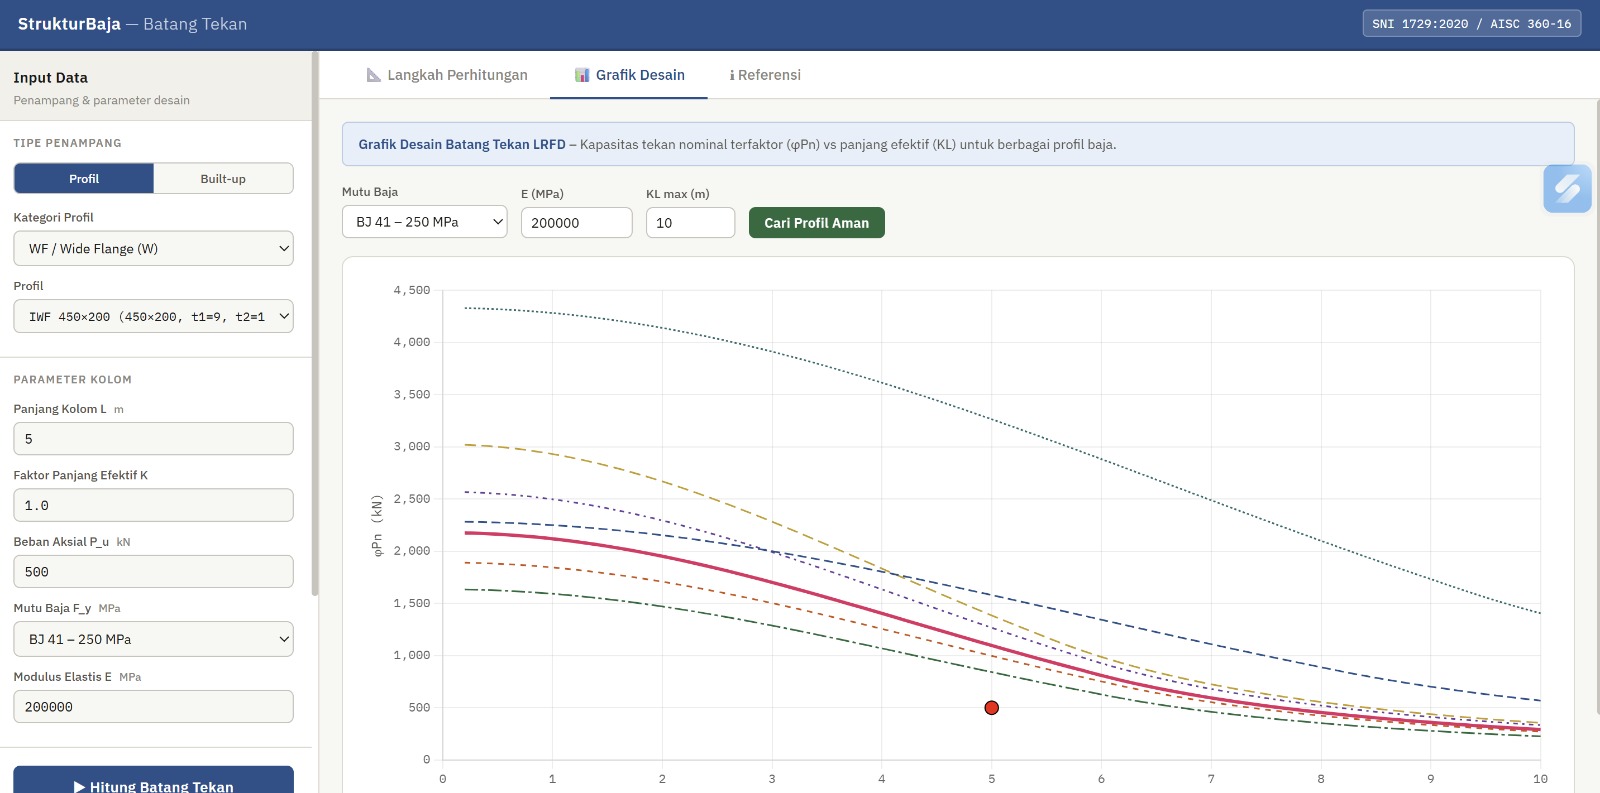Click the Panjang Kolom L input field
1600x793 pixels.
(x=153, y=439)
